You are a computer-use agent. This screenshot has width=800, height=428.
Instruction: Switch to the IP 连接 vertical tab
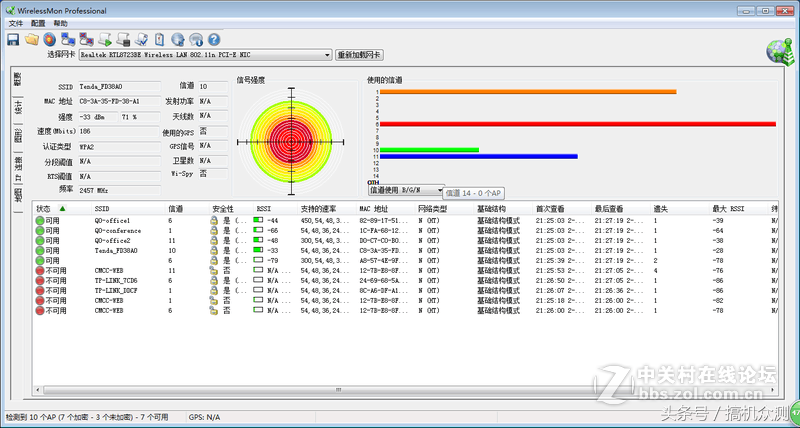[18, 167]
